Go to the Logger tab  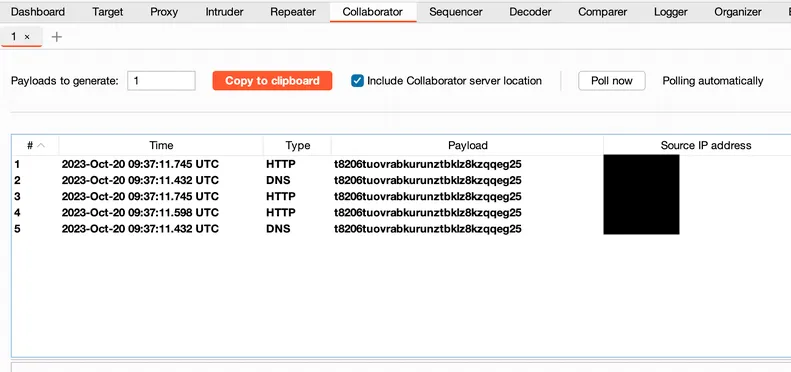(670, 12)
